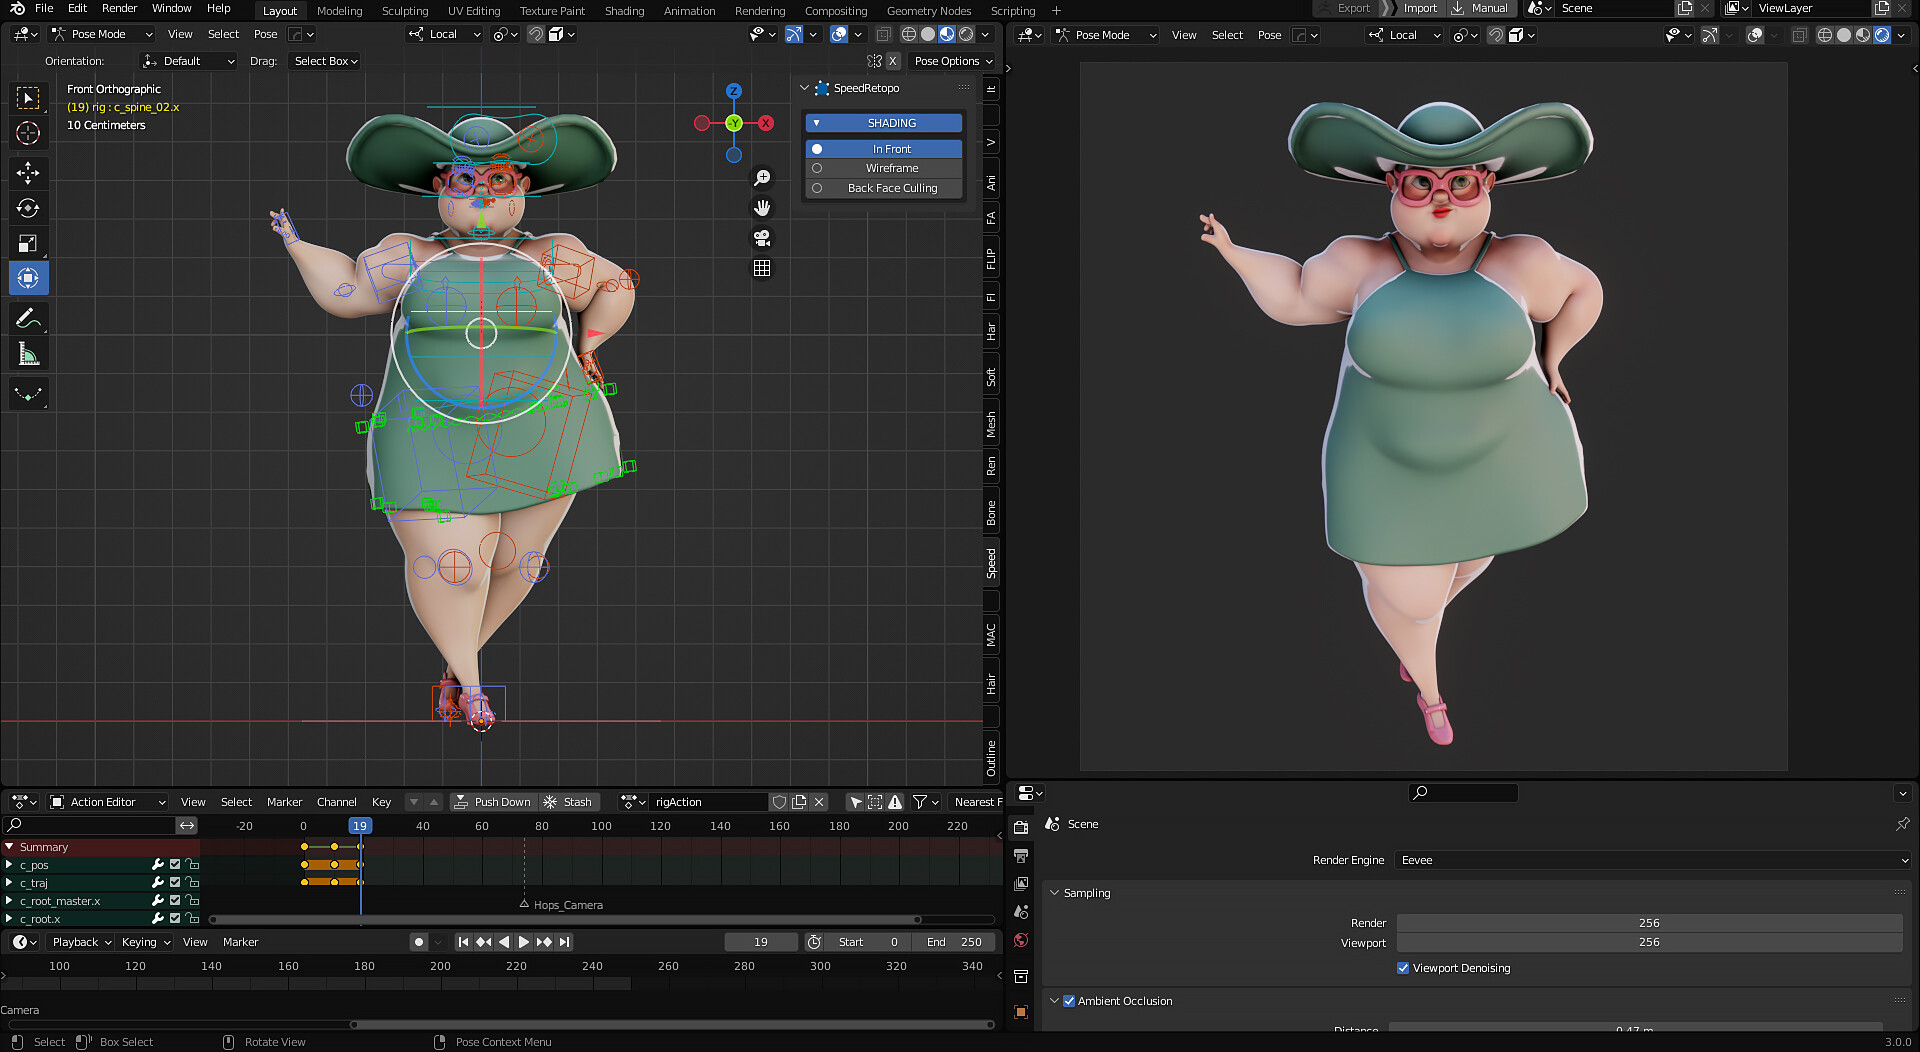Viewport: 1920px width, 1052px height.
Task: Open the Output properties tab
Action: pos(1020,856)
